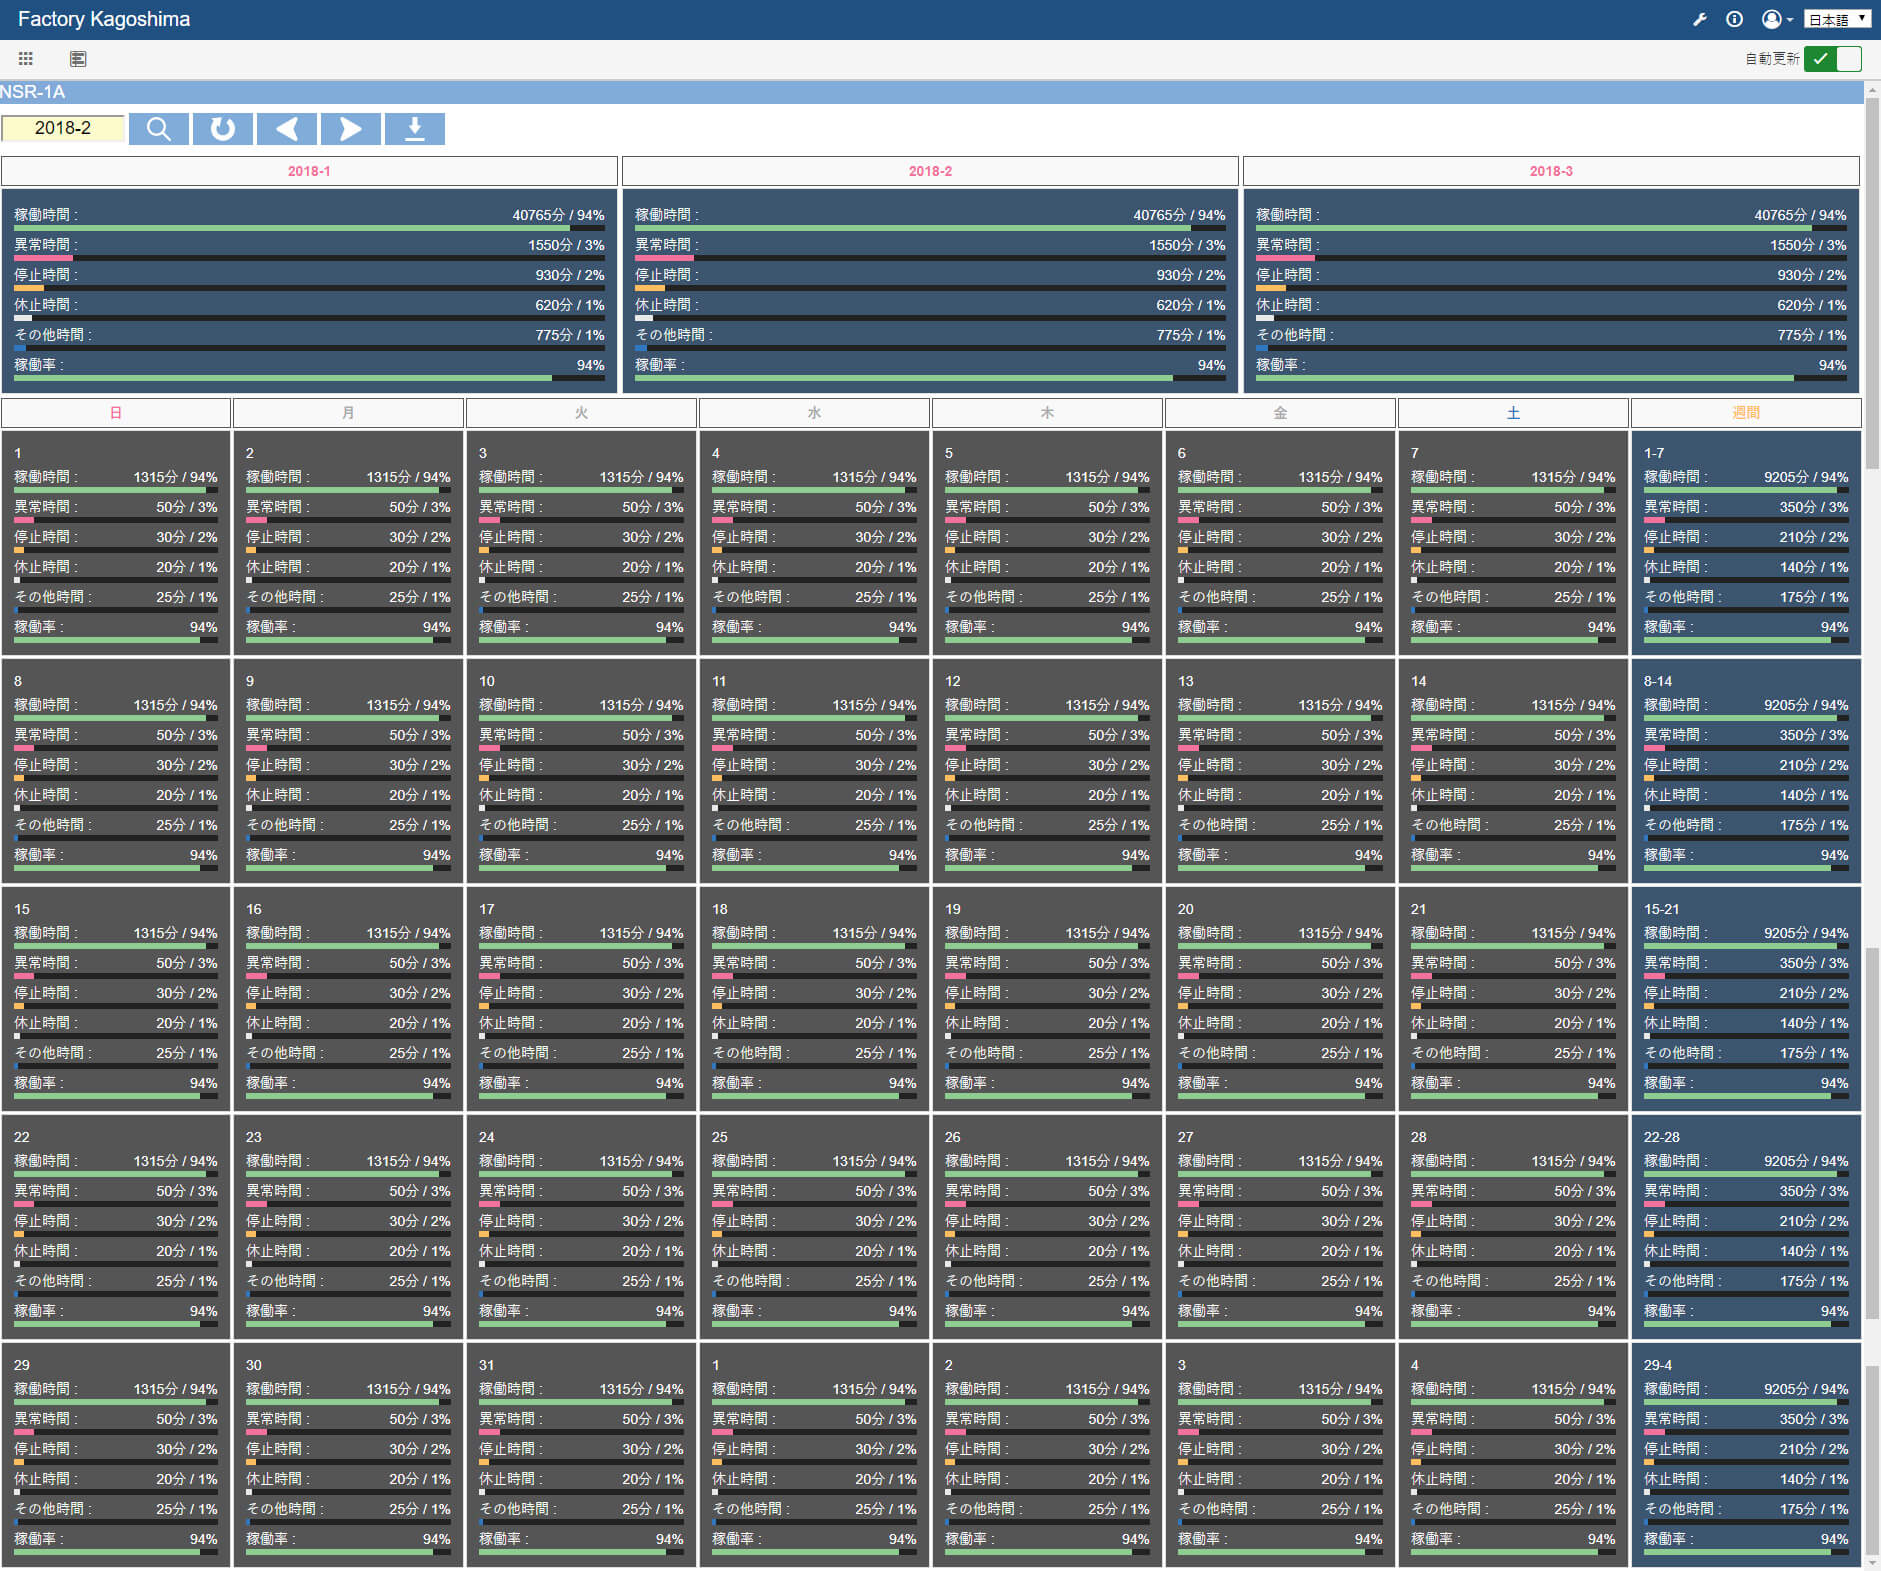The width and height of the screenshot is (1881, 1571).
Task: Click 350分 / 3% in the 15-21 week card
Action: pyautogui.click(x=1814, y=963)
